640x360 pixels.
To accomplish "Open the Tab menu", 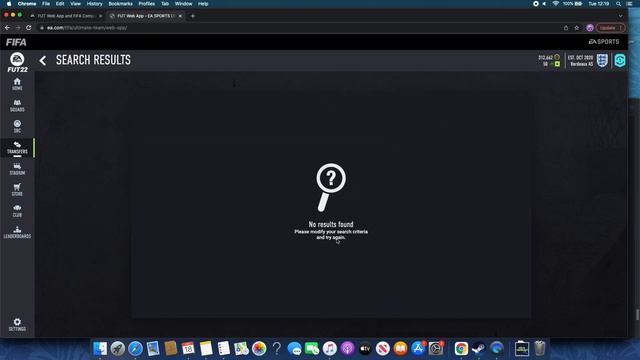I will pyautogui.click(x=165, y=4).
